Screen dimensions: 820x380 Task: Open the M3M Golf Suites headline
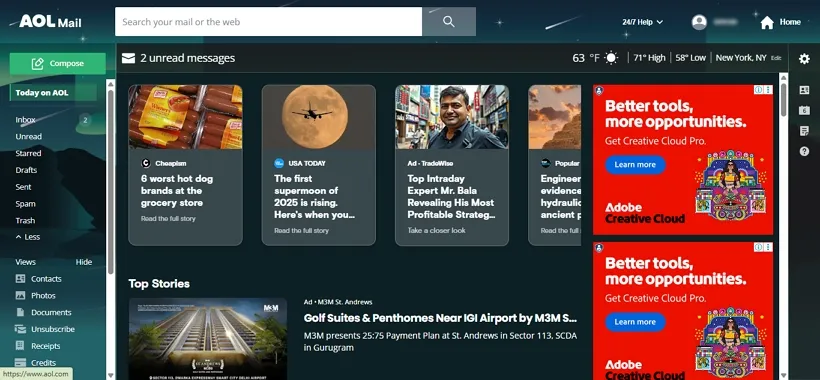click(440, 318)
